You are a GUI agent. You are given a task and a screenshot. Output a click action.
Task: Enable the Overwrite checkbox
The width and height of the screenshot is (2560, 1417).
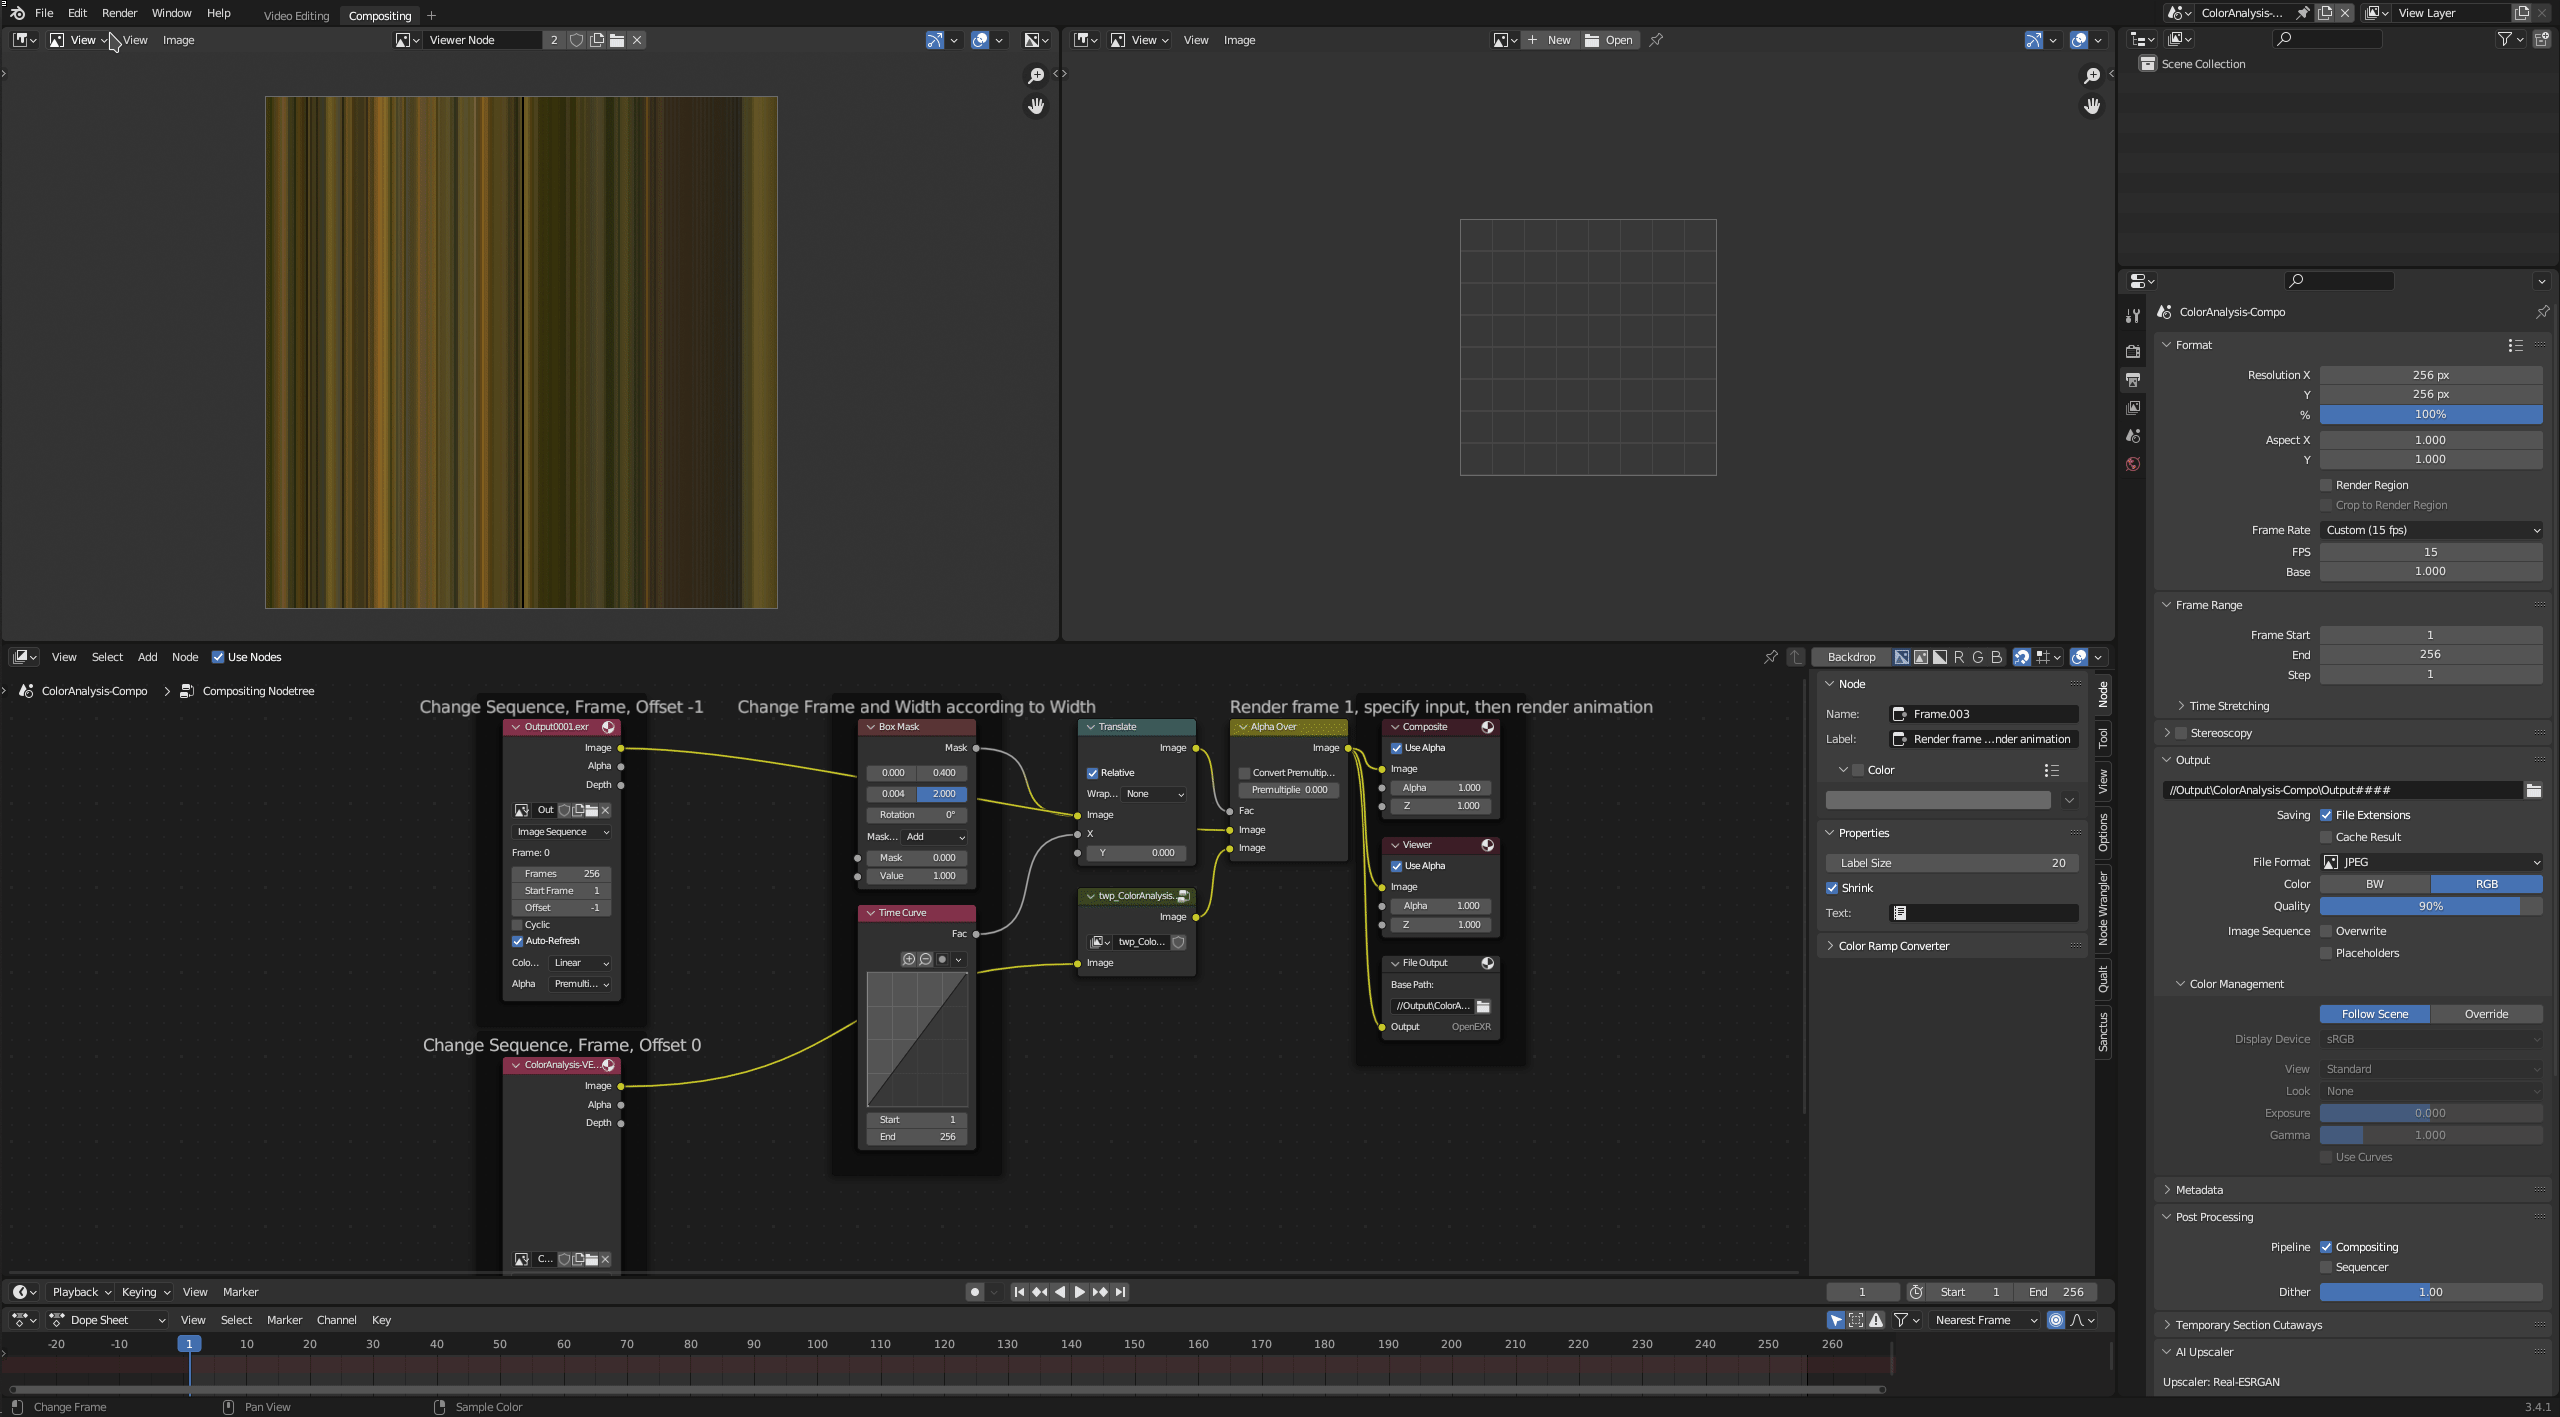2326,931
